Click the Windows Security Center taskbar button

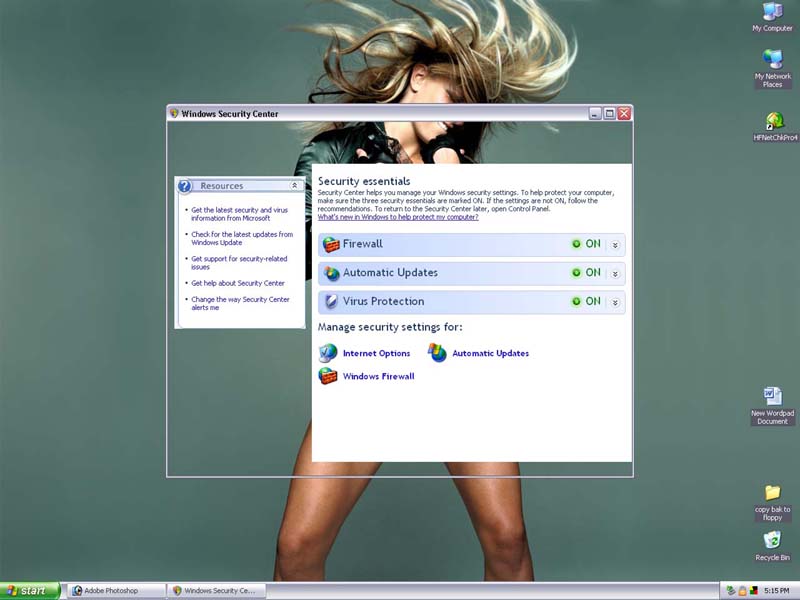(x=217, y=591)
